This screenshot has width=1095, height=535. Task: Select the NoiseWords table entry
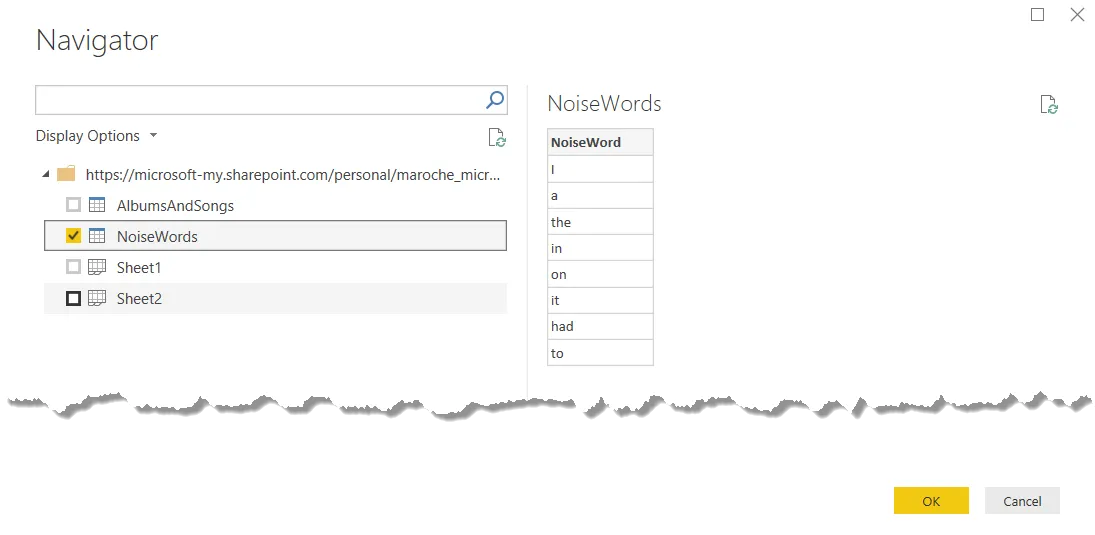tap(275, 236)
